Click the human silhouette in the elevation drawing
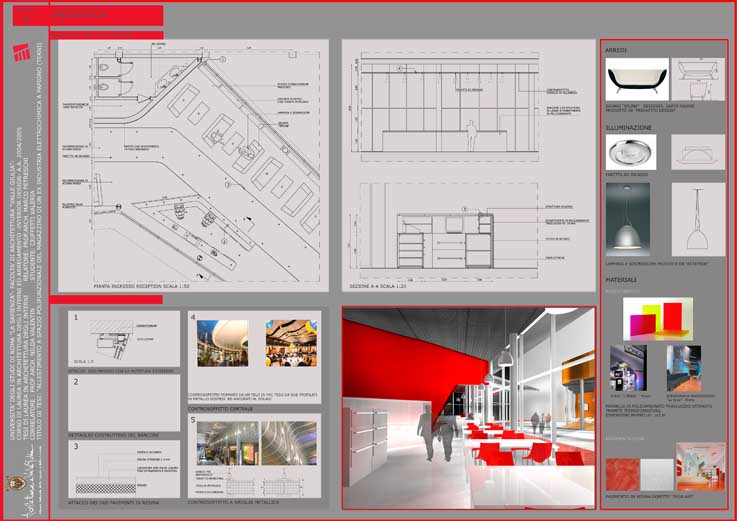Screen dimensions: 737x521 tap(471, 135)
